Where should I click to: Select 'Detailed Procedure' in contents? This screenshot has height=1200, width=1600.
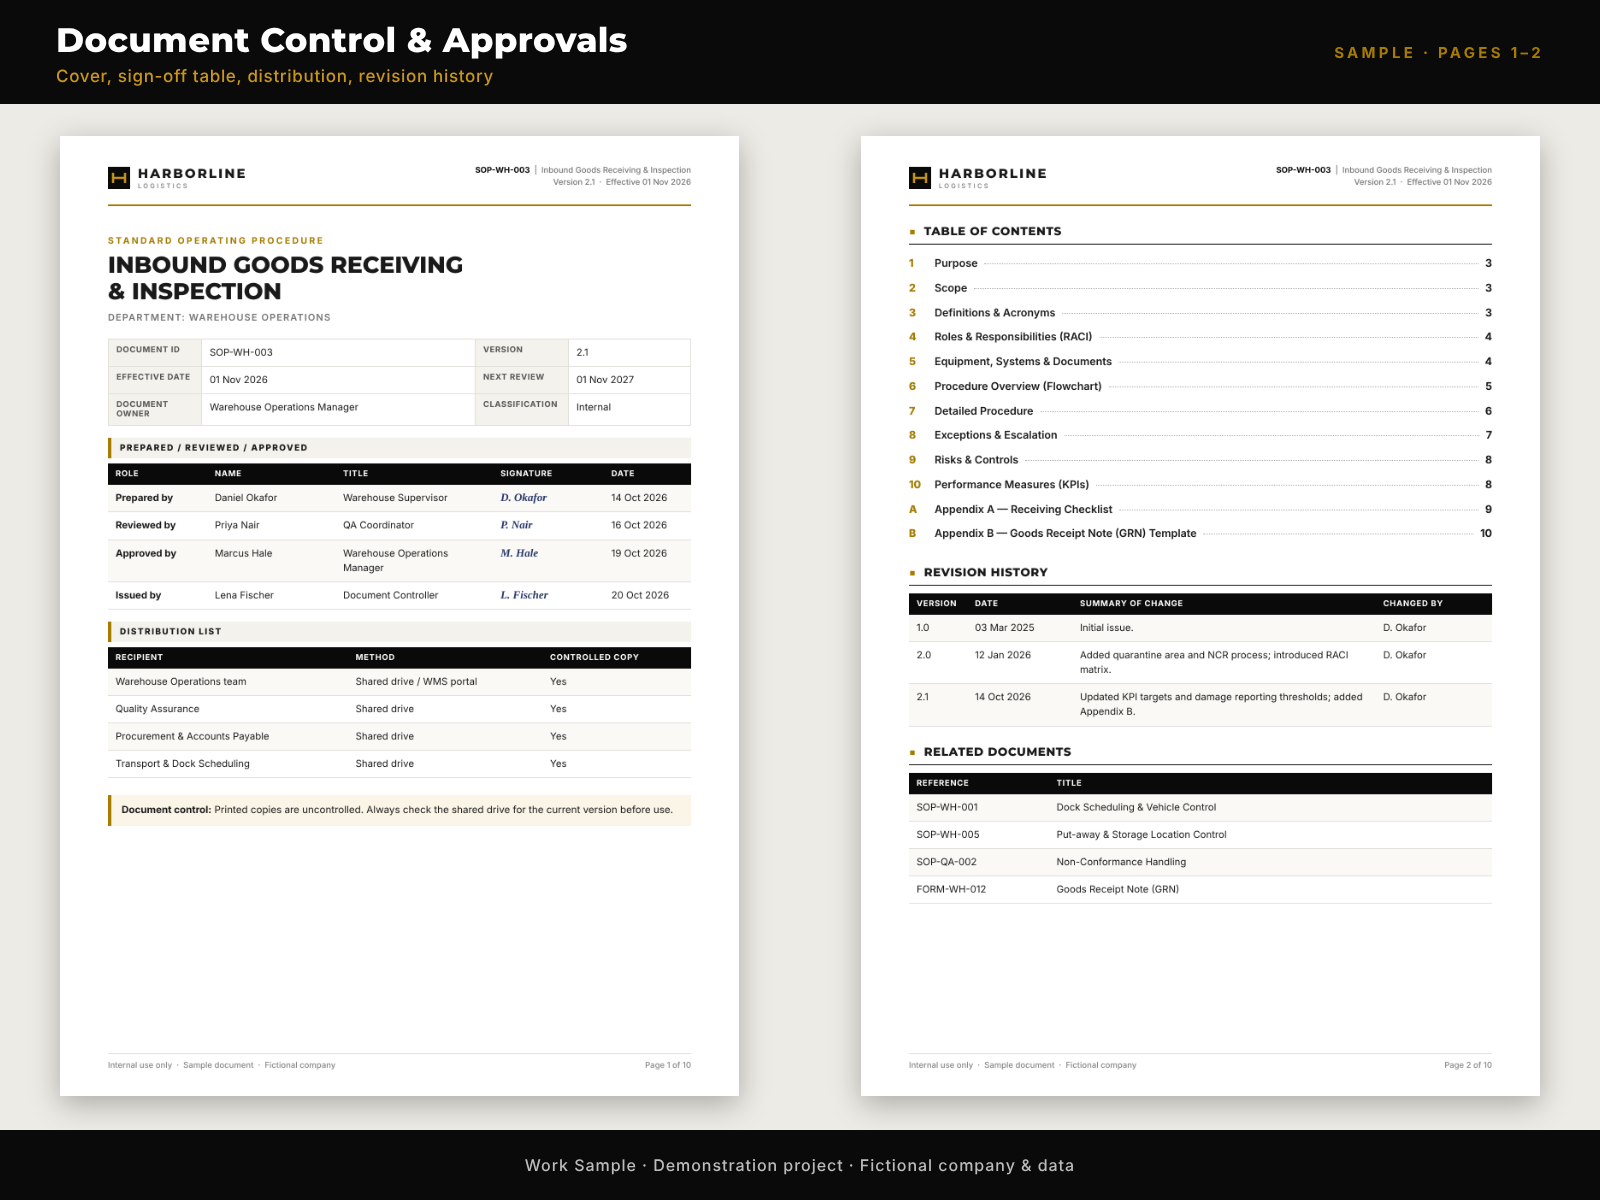[1200, 411]
